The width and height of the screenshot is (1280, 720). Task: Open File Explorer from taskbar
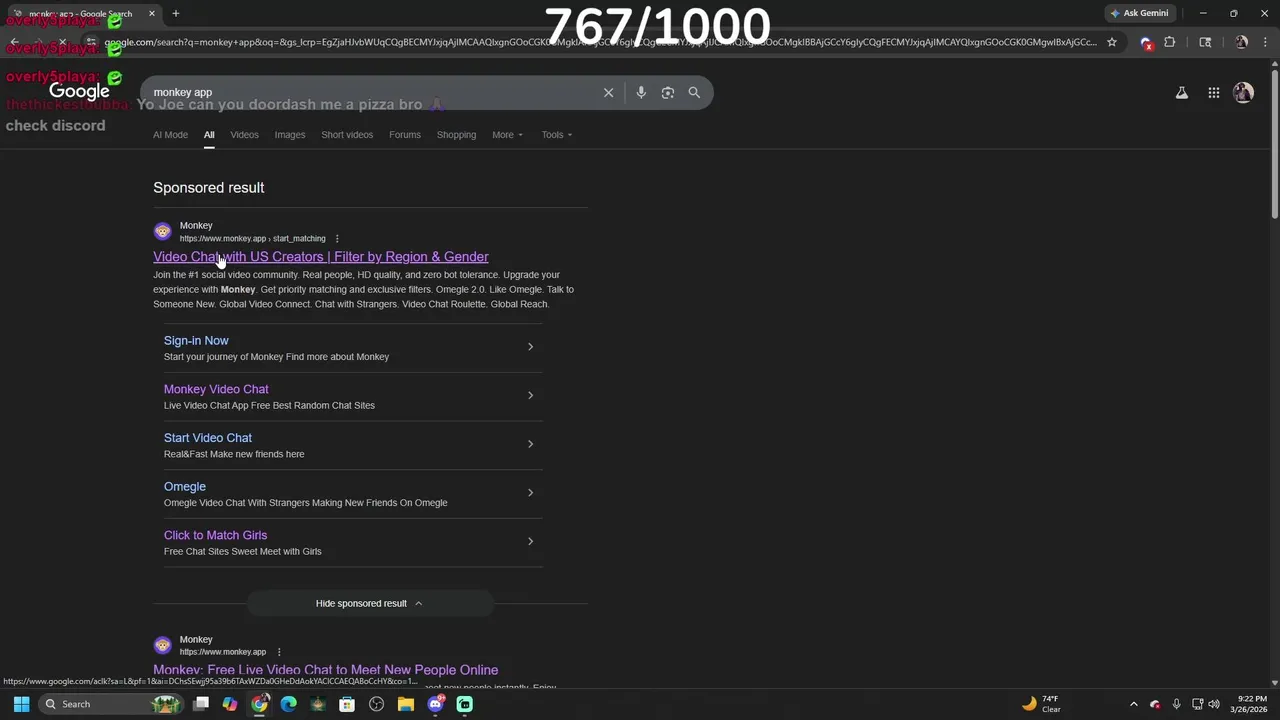[x=406, y=704]
